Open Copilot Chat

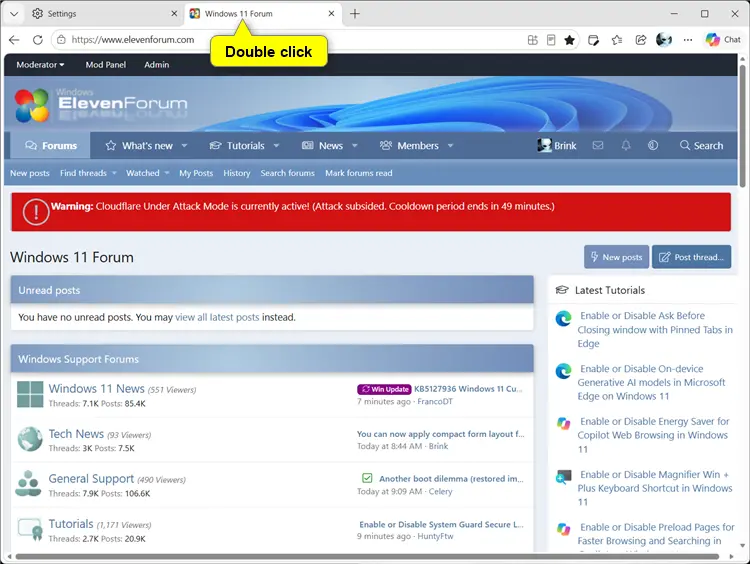(723, 40)
